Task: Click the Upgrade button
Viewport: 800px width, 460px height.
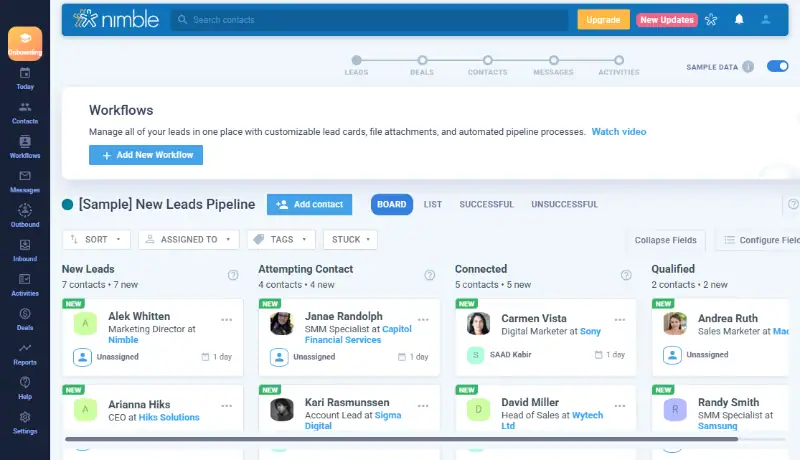Action: (604, 20)
